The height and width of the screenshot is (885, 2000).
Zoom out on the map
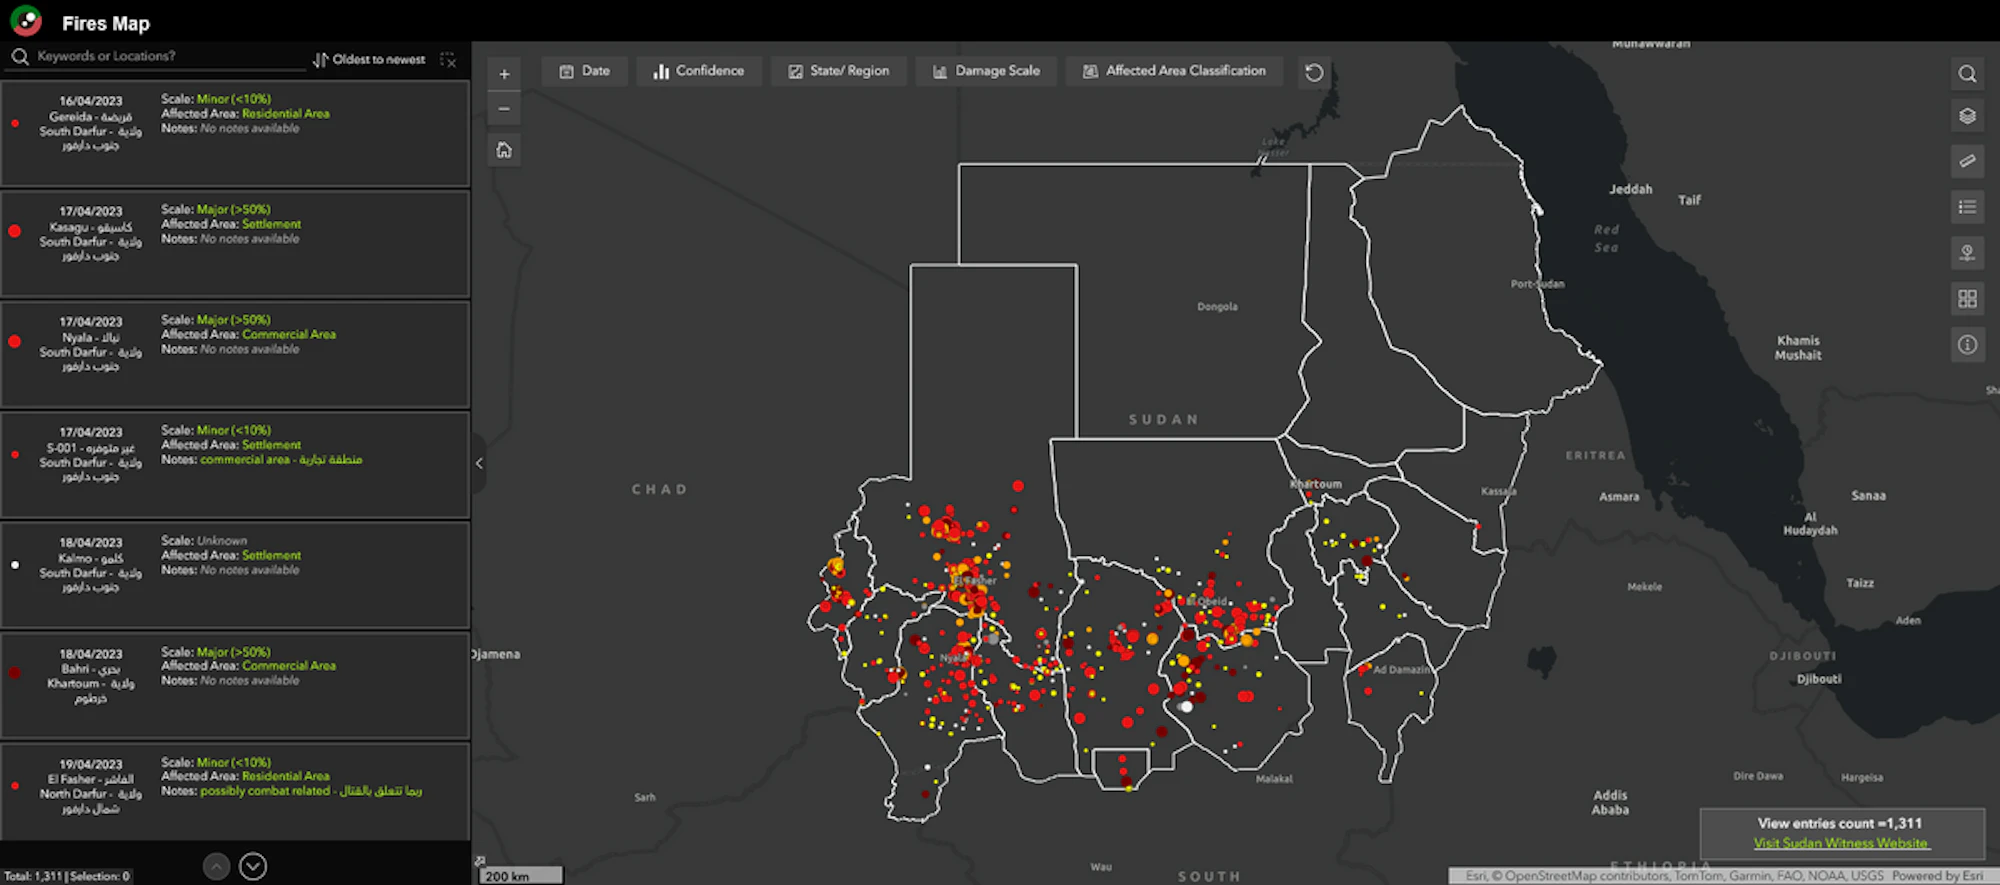pos(504,109)
